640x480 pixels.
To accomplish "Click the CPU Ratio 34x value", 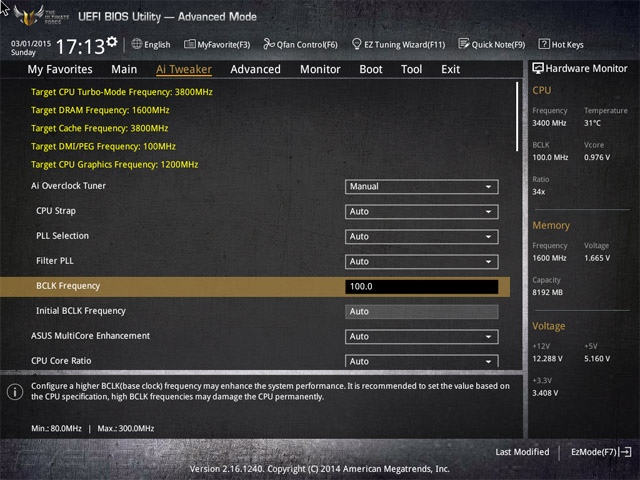I will (x=539, y=192).
